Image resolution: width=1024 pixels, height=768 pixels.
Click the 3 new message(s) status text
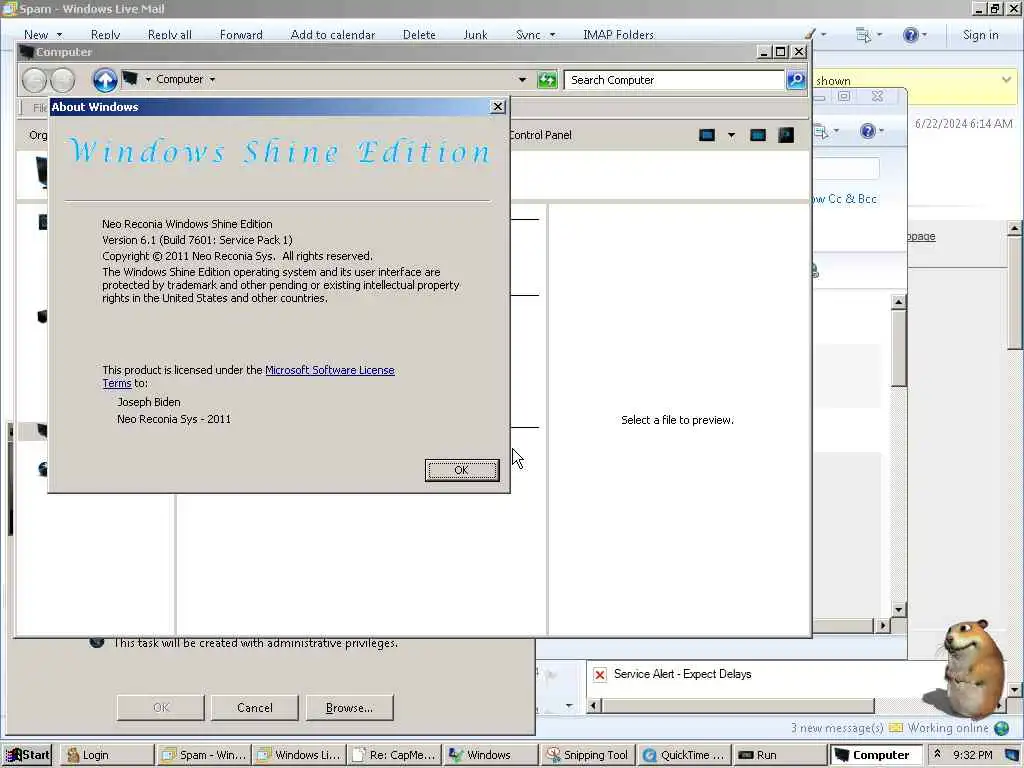coord(837,728)
